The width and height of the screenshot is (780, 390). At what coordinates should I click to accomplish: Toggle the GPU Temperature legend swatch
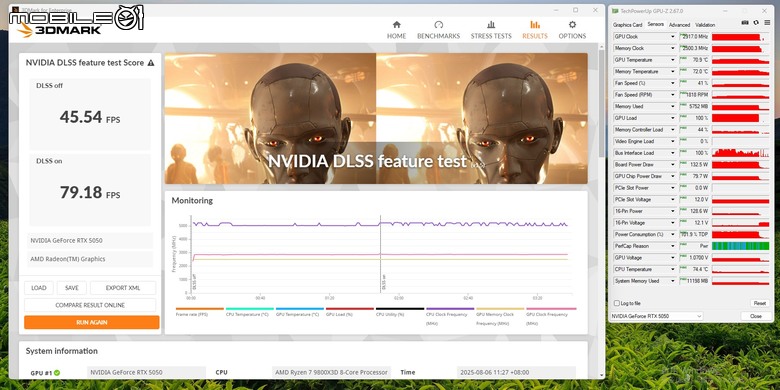pos(300,309)
